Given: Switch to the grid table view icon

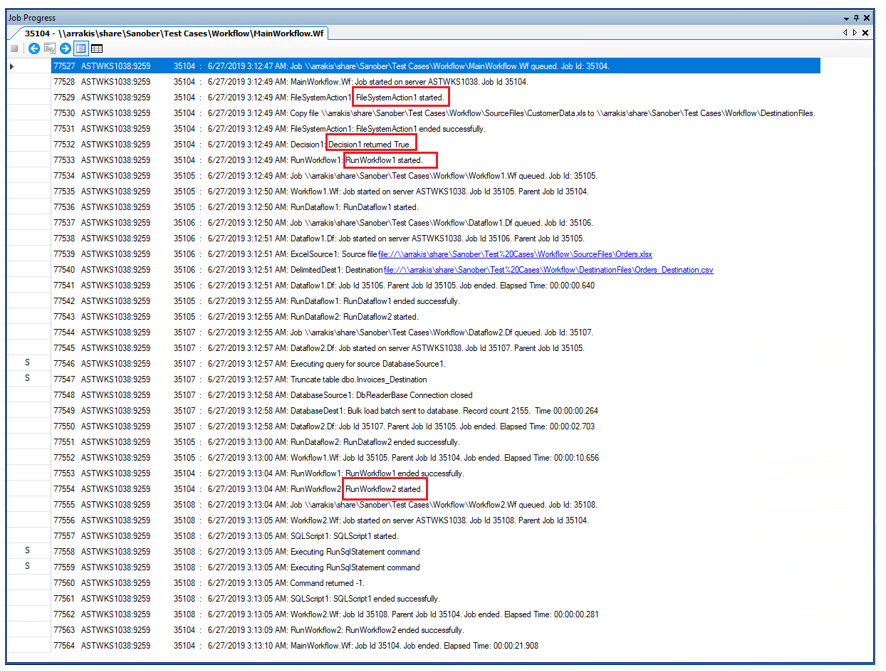Looking at the screenshot, I should [97, 48].
